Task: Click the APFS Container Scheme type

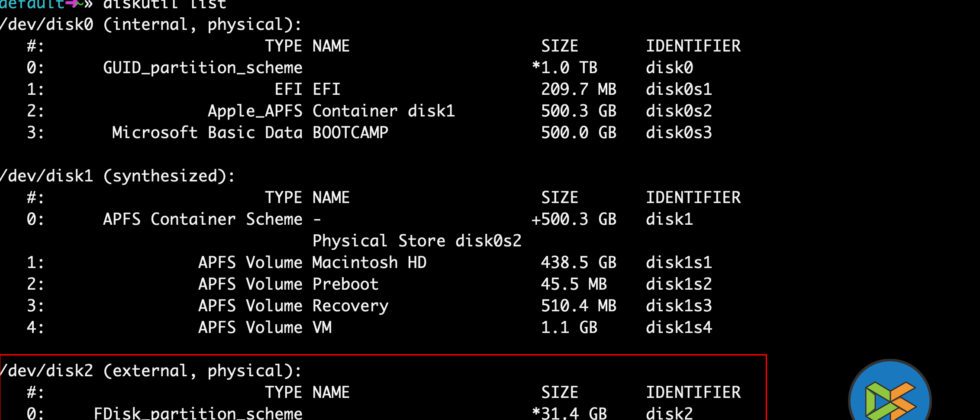Action: [202, 219]
